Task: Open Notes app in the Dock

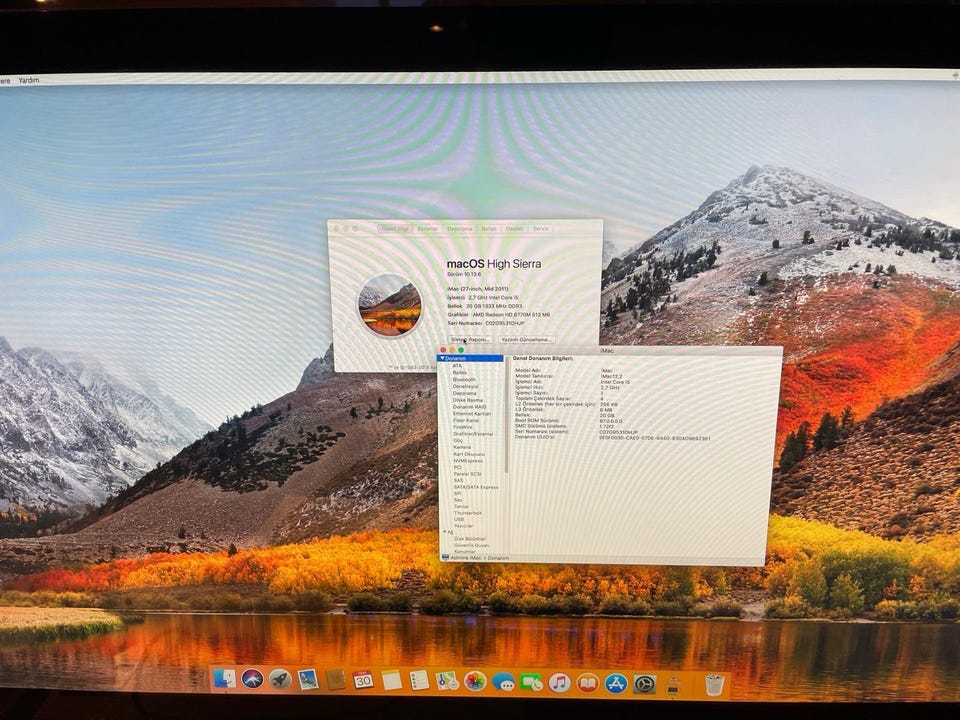Action: [391, 680]
